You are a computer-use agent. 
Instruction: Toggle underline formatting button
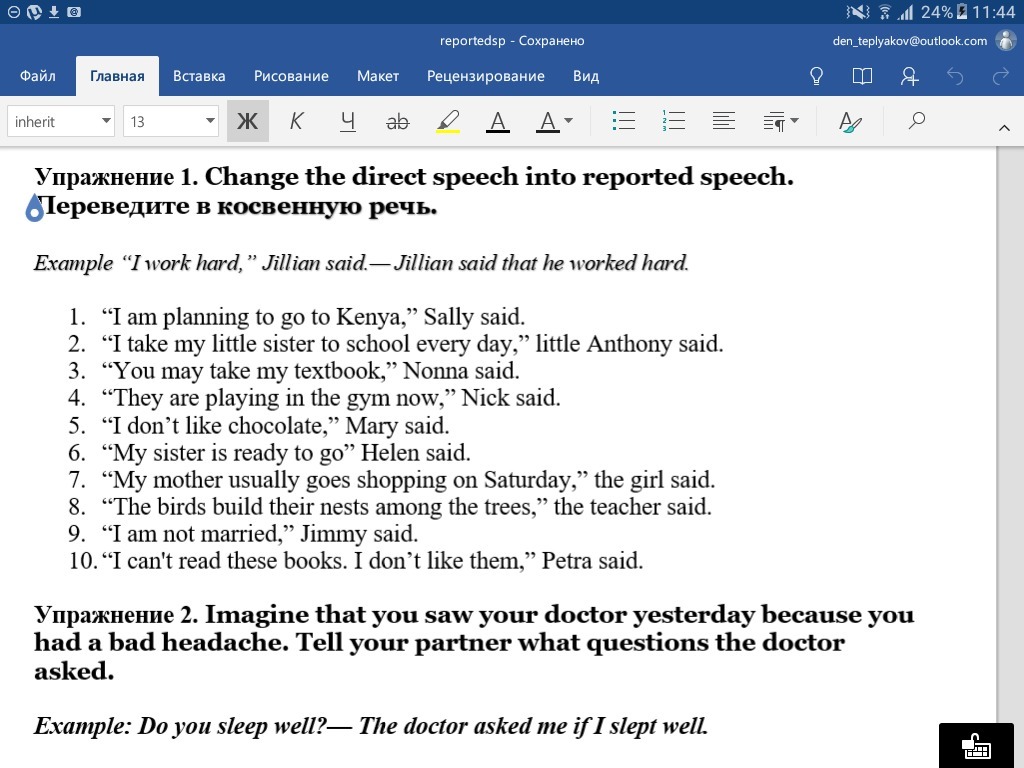[x=347, y=122]
